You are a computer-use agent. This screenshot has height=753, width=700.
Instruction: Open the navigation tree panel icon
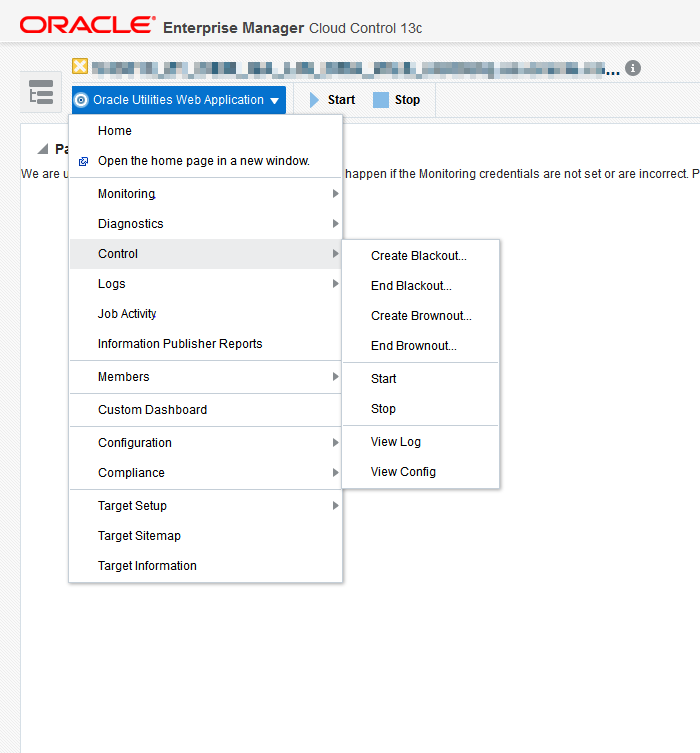pyautogui.click(x=41, y=92)
